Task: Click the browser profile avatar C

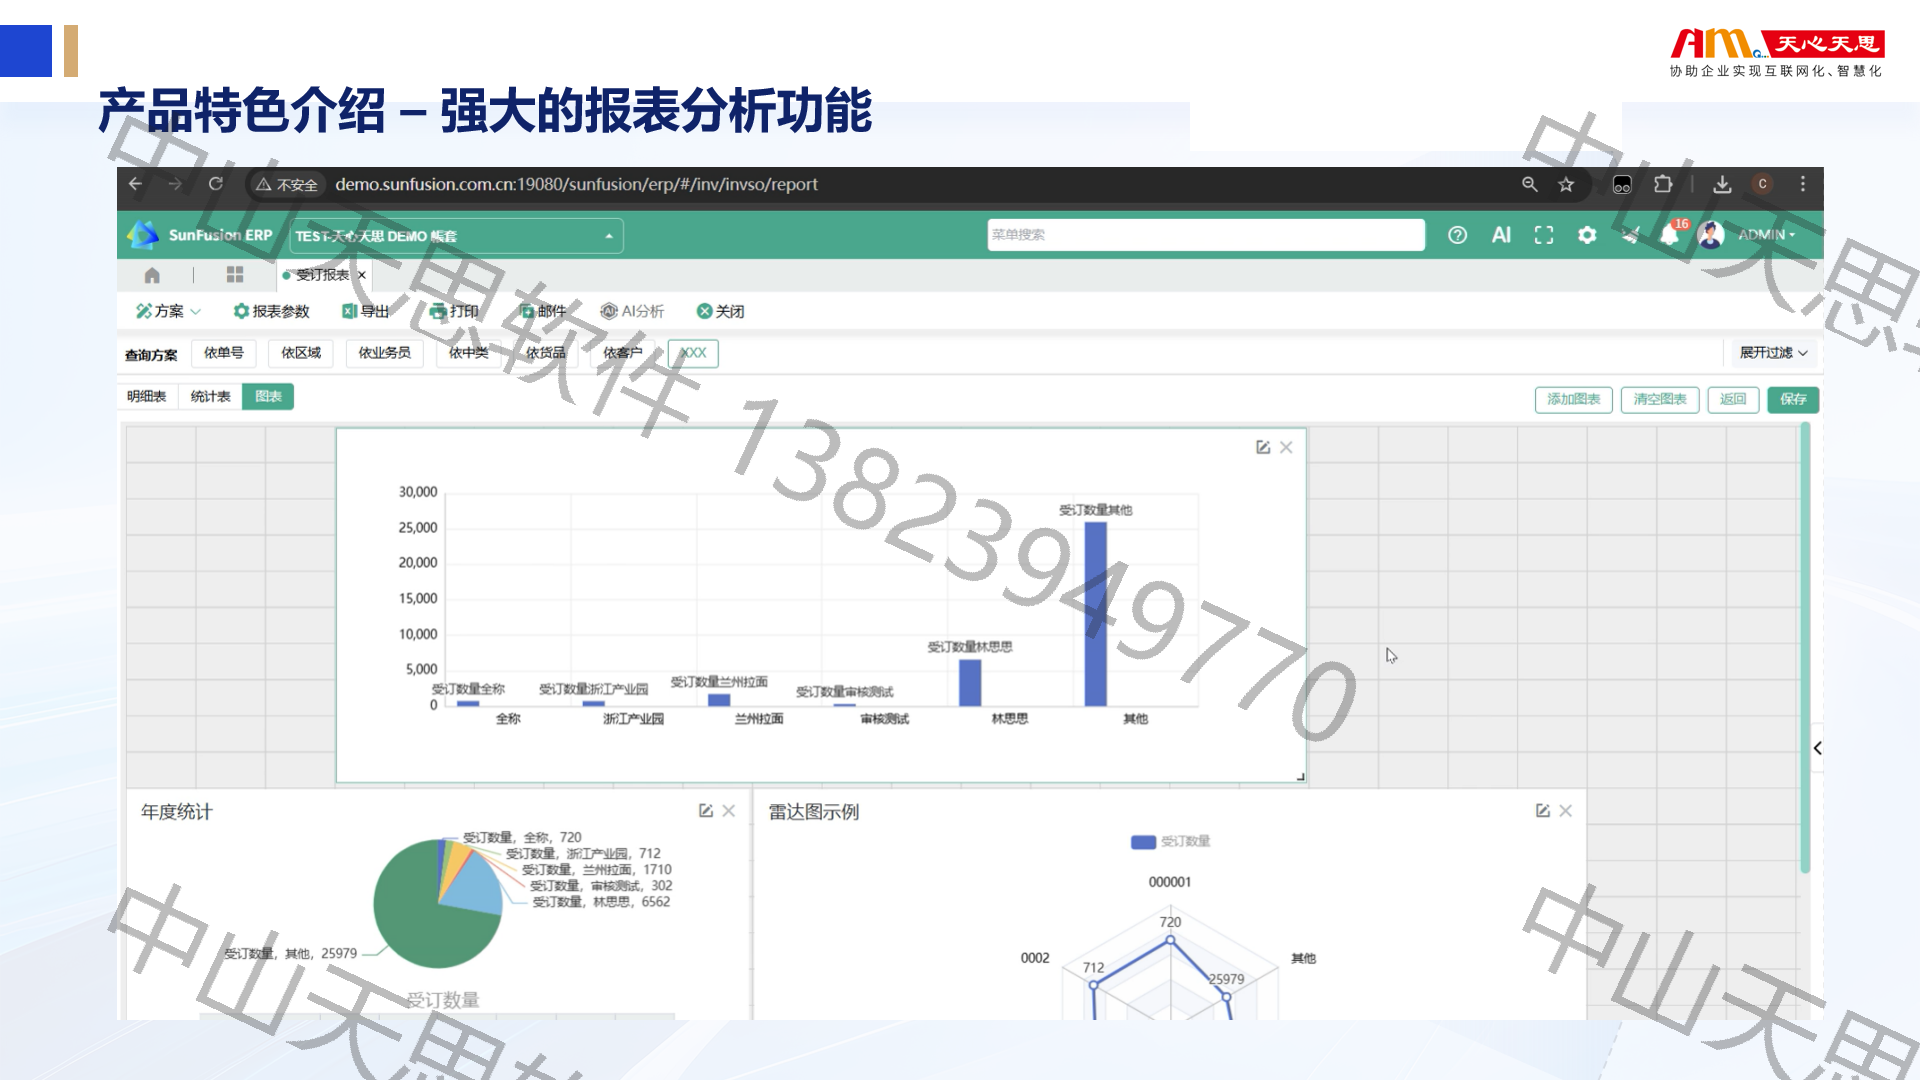Action: tap(1763, 184)
